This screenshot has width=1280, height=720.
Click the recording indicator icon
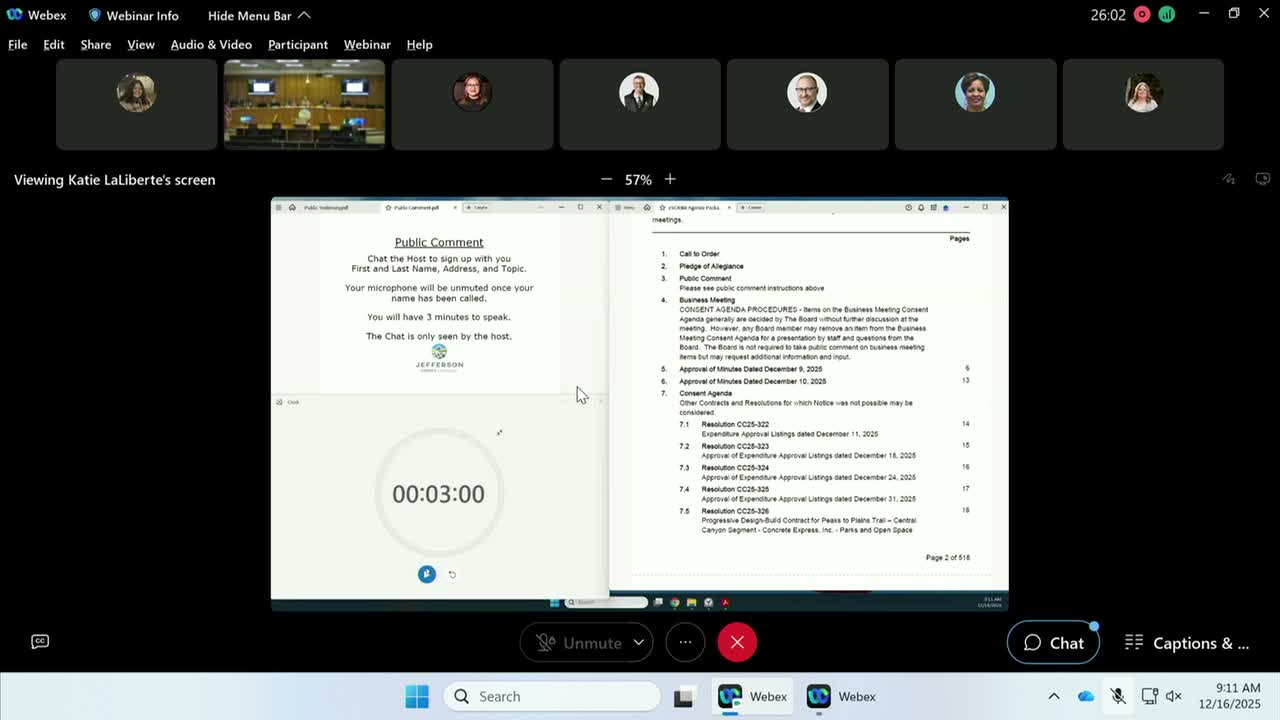(1142, 15)
